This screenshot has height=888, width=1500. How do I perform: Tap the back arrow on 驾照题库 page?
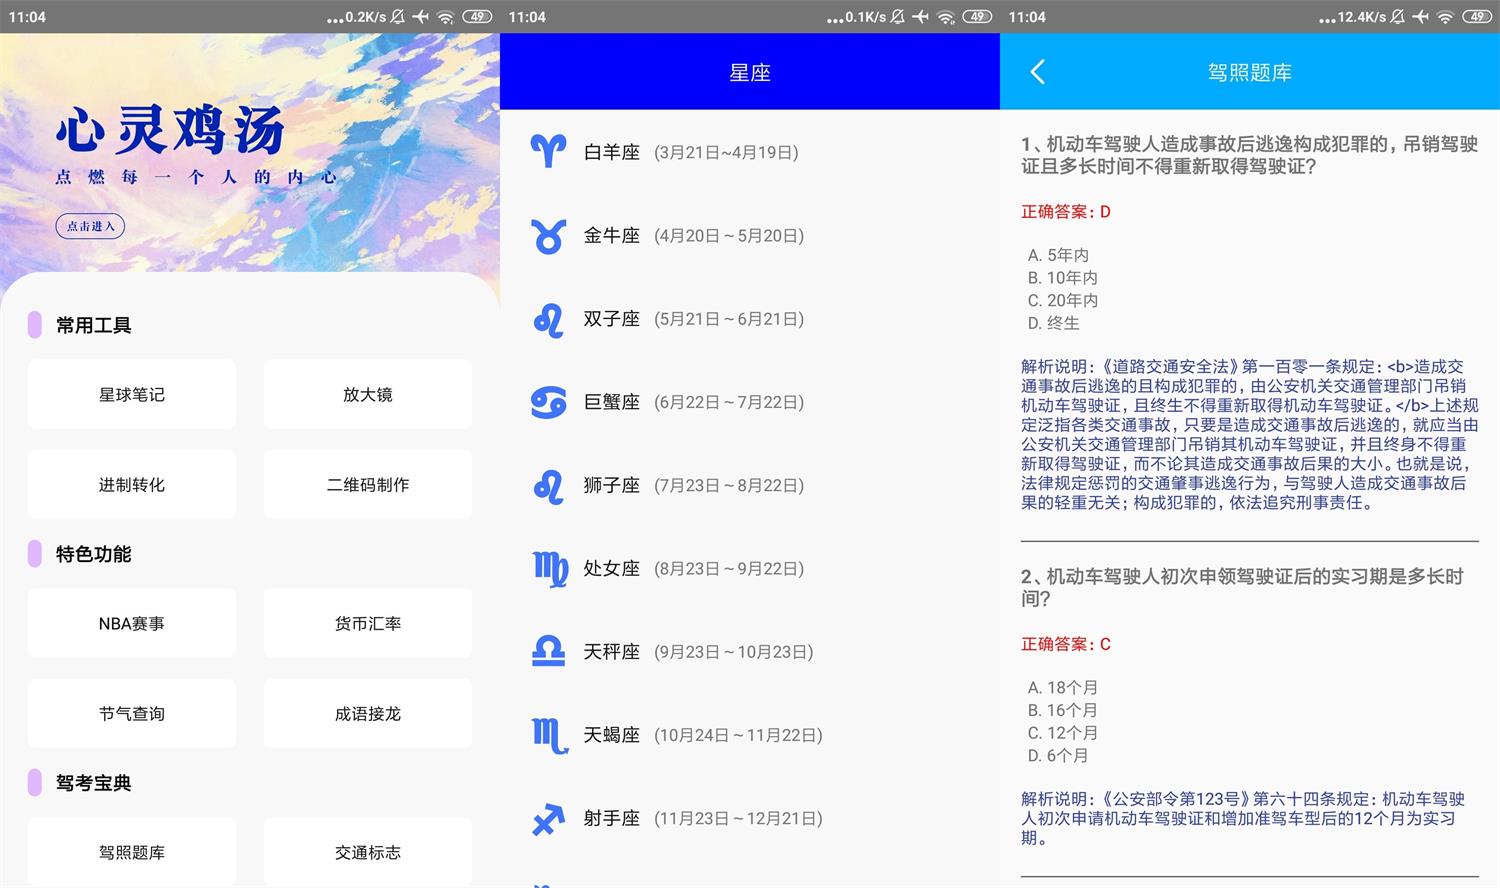1037,71
